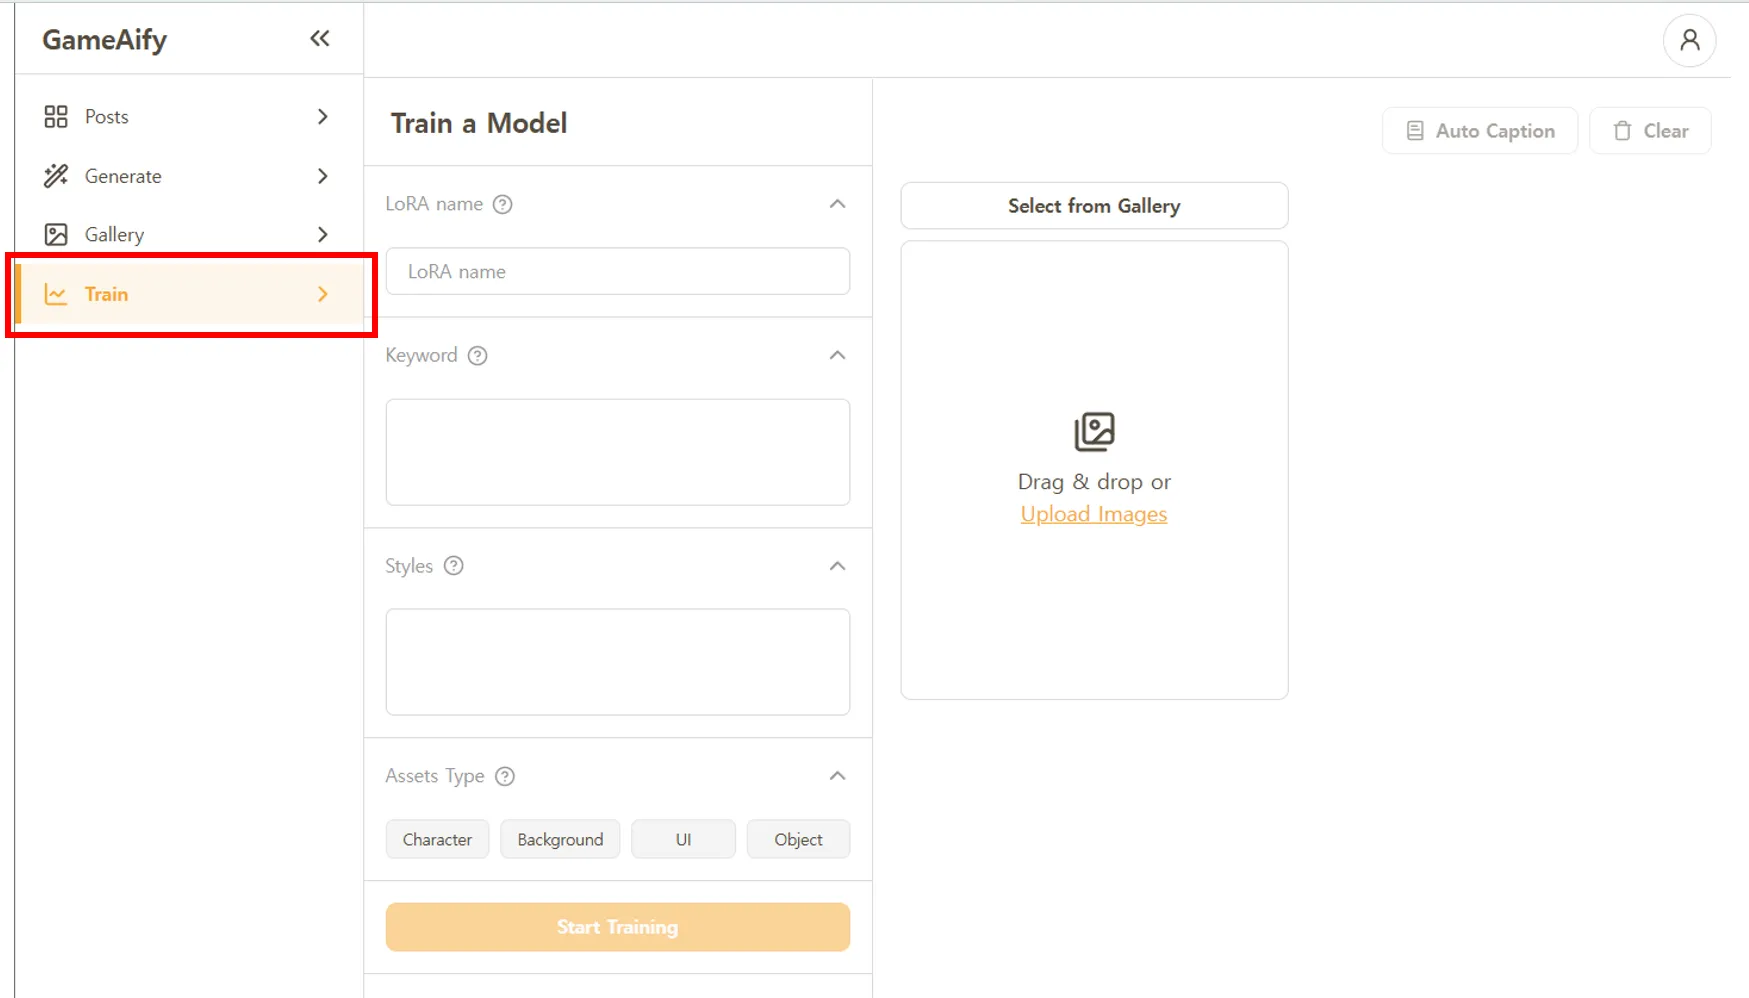
Task: Select Character asset type
Action: (437, 839)
